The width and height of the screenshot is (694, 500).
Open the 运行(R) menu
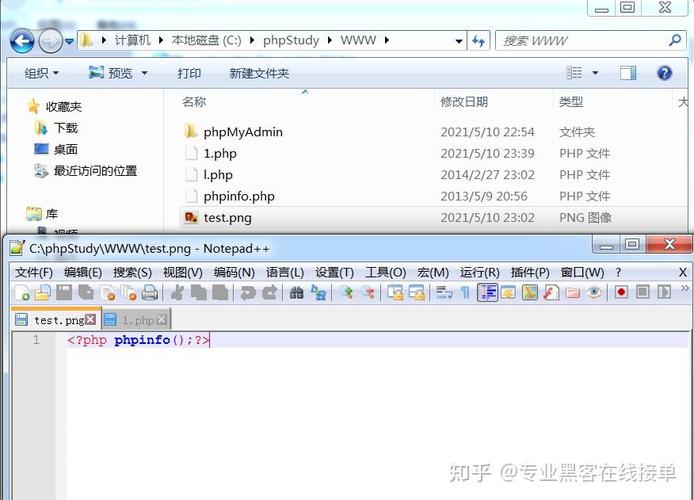(x=480, y=272)
